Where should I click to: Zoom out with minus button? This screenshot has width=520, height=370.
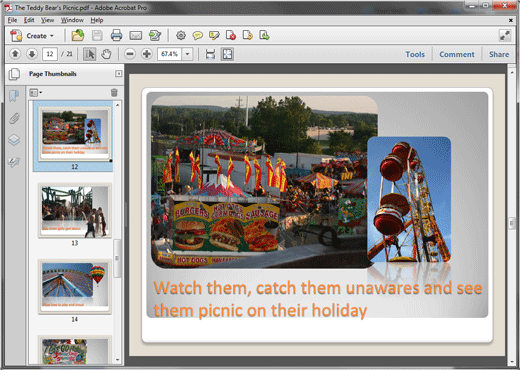(130, 54)
